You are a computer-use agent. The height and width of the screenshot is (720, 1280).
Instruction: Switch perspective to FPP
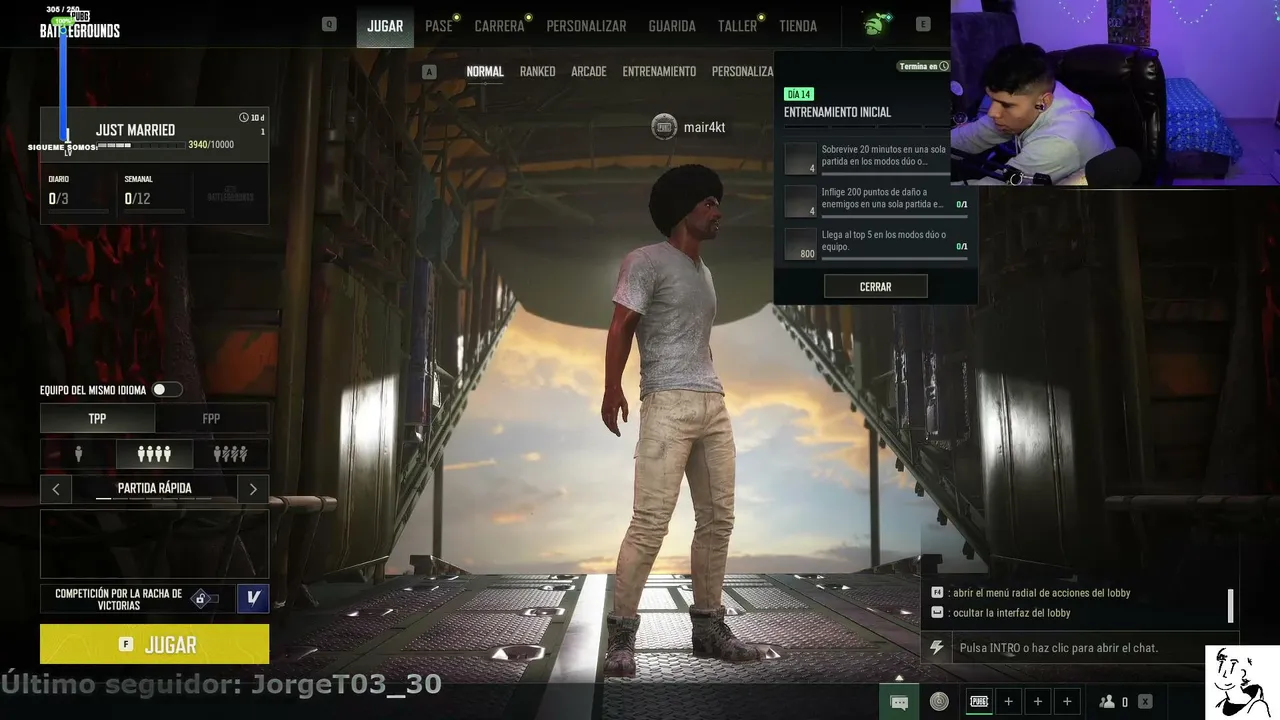click(211, 419)
